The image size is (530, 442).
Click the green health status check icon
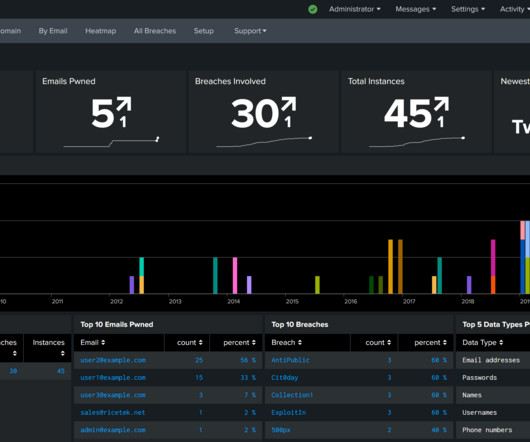pyautogui.click(x=313, y=9)
